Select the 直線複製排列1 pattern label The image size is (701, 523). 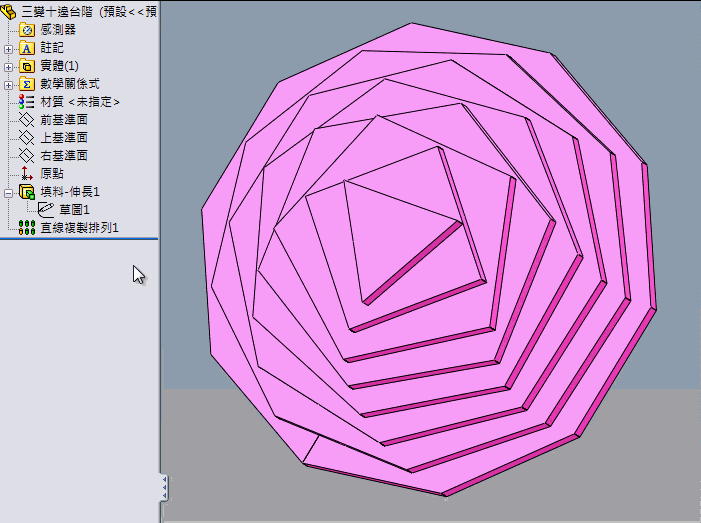pos(79,228)
